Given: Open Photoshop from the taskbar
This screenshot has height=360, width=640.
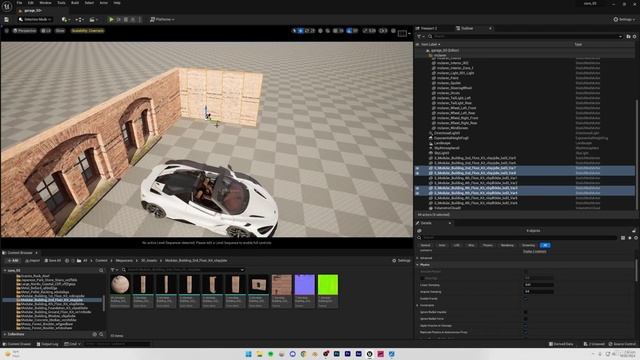Looking at the screenshot, I should tap(337, 354).
